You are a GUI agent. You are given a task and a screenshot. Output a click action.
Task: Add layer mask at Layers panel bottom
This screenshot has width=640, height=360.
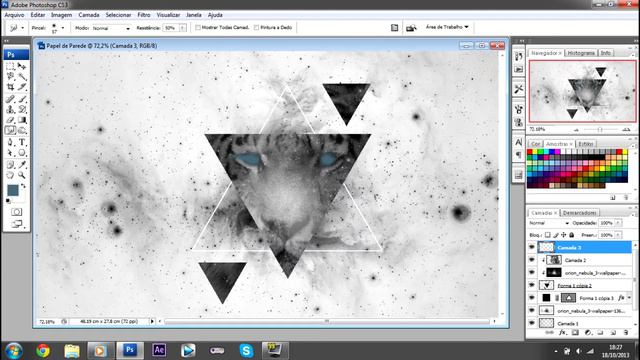[575, 333]
